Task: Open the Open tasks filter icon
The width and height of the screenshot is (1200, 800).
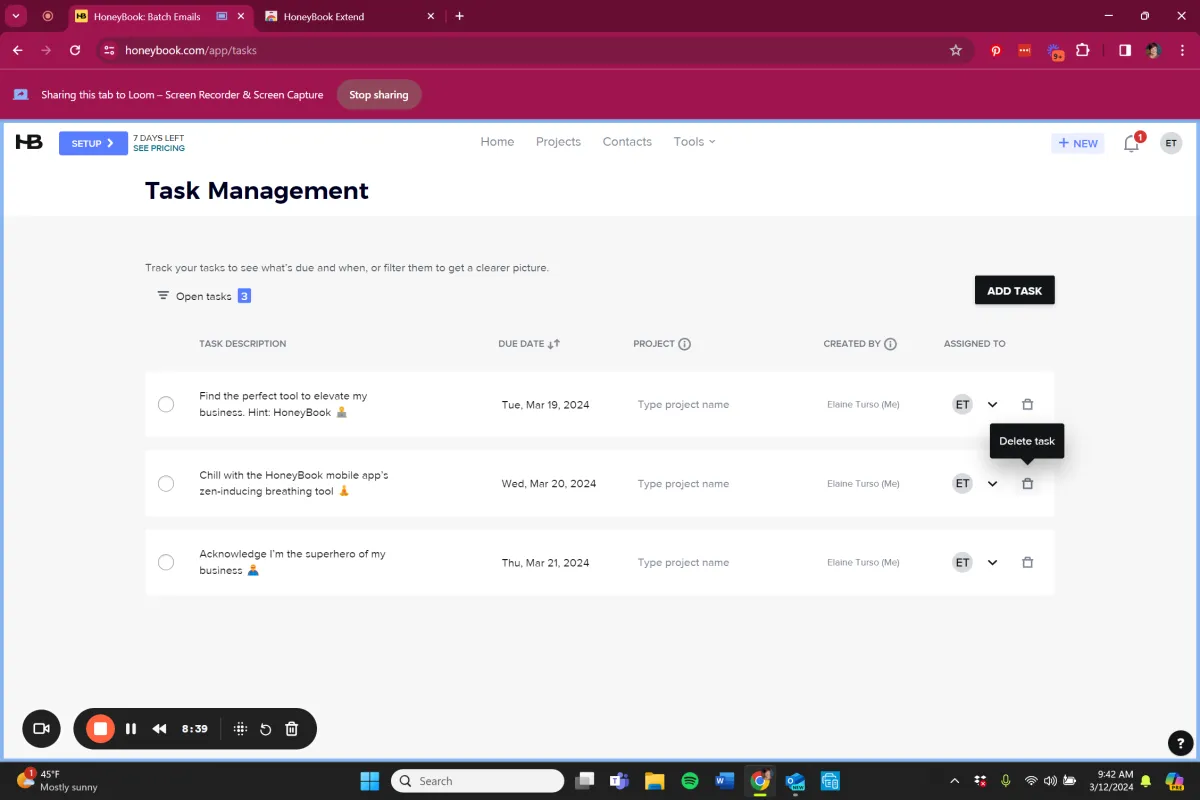Action: pos(163,296)
